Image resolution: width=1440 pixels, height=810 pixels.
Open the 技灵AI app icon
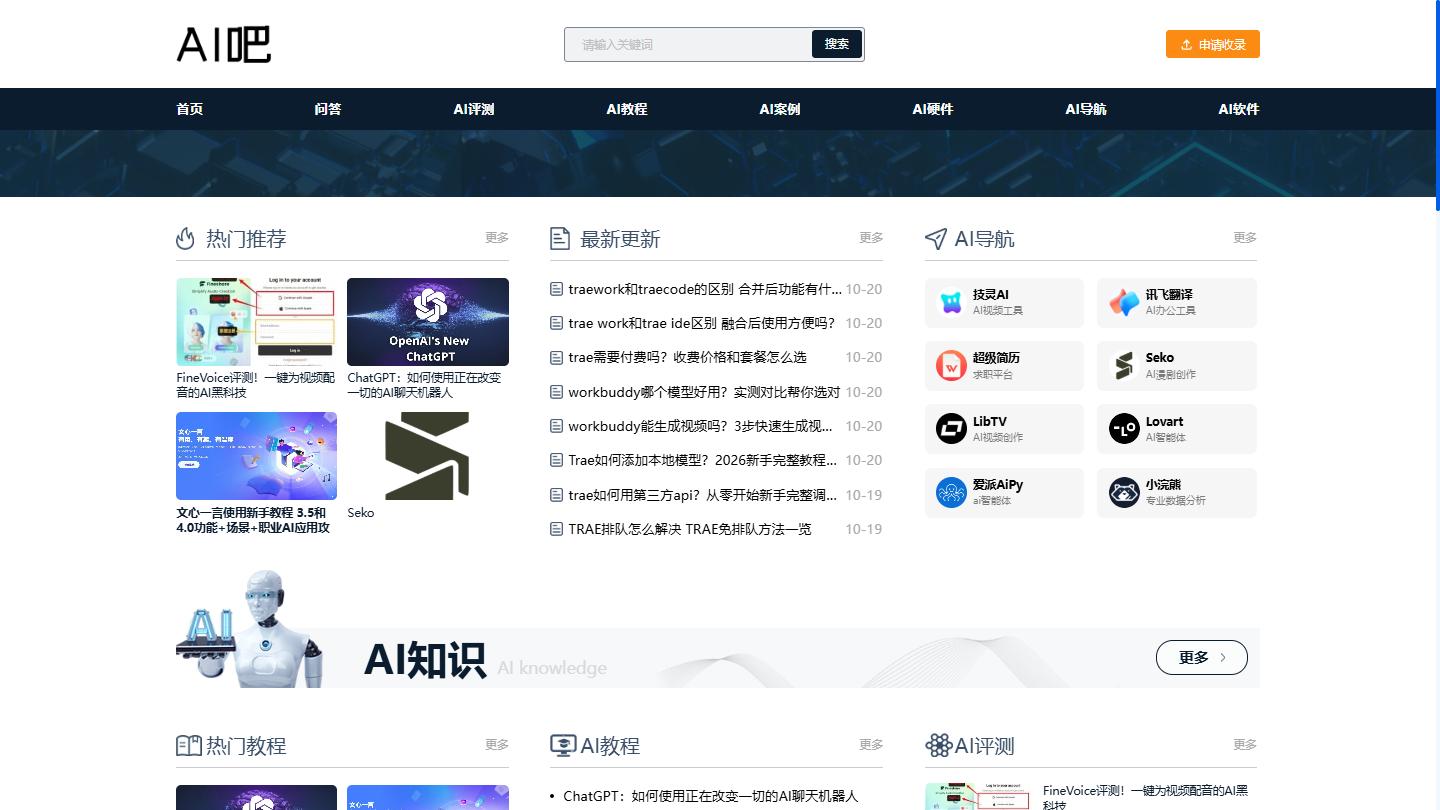[951, 302]
